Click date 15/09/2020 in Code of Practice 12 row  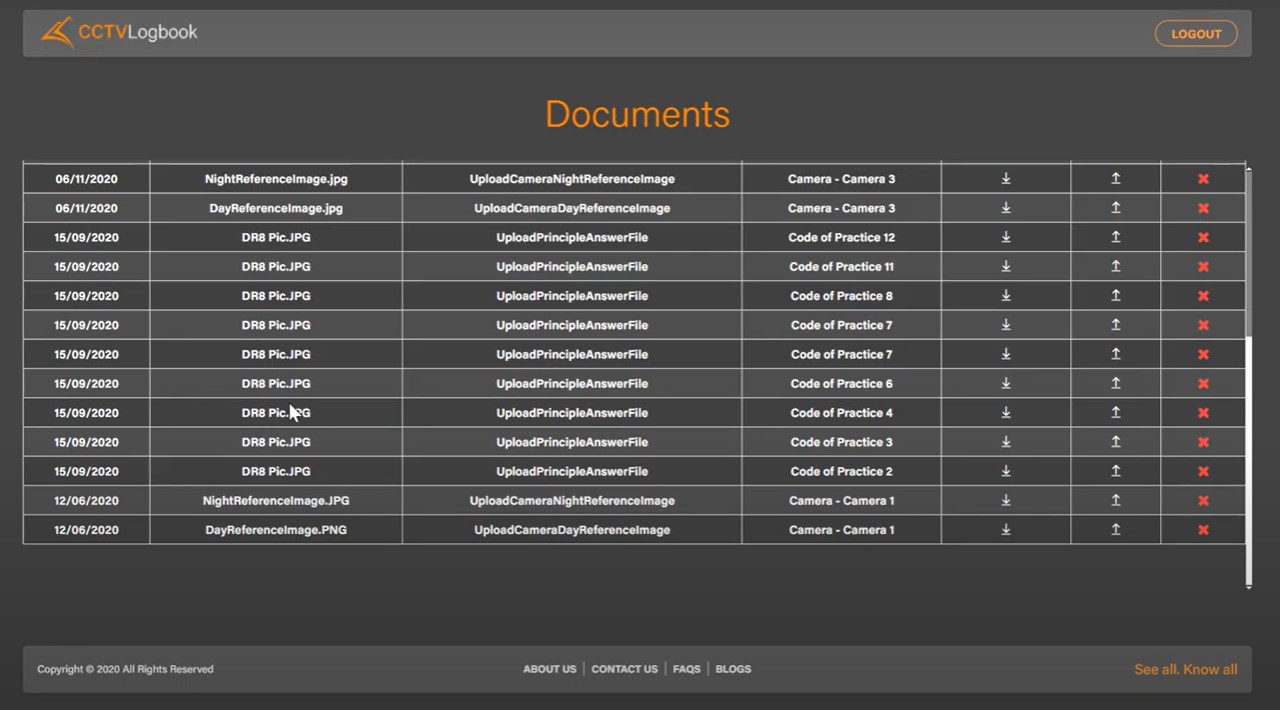click(87, 237)
